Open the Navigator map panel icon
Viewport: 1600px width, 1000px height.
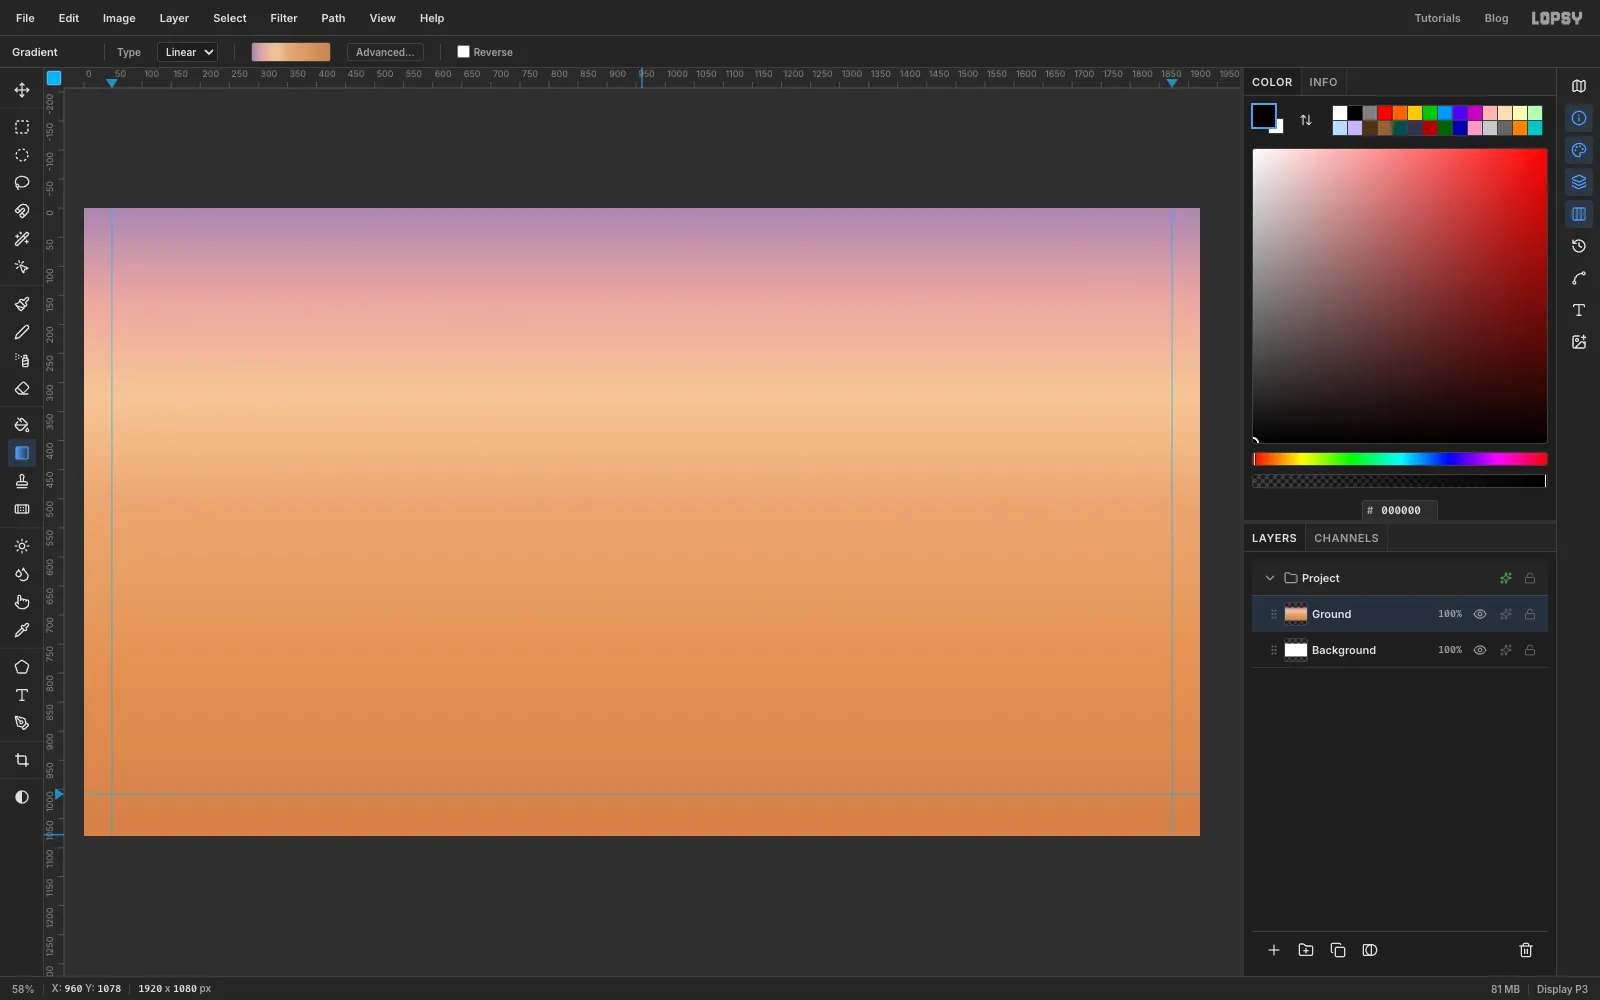pyautogui.click(x=1579, y=86)
